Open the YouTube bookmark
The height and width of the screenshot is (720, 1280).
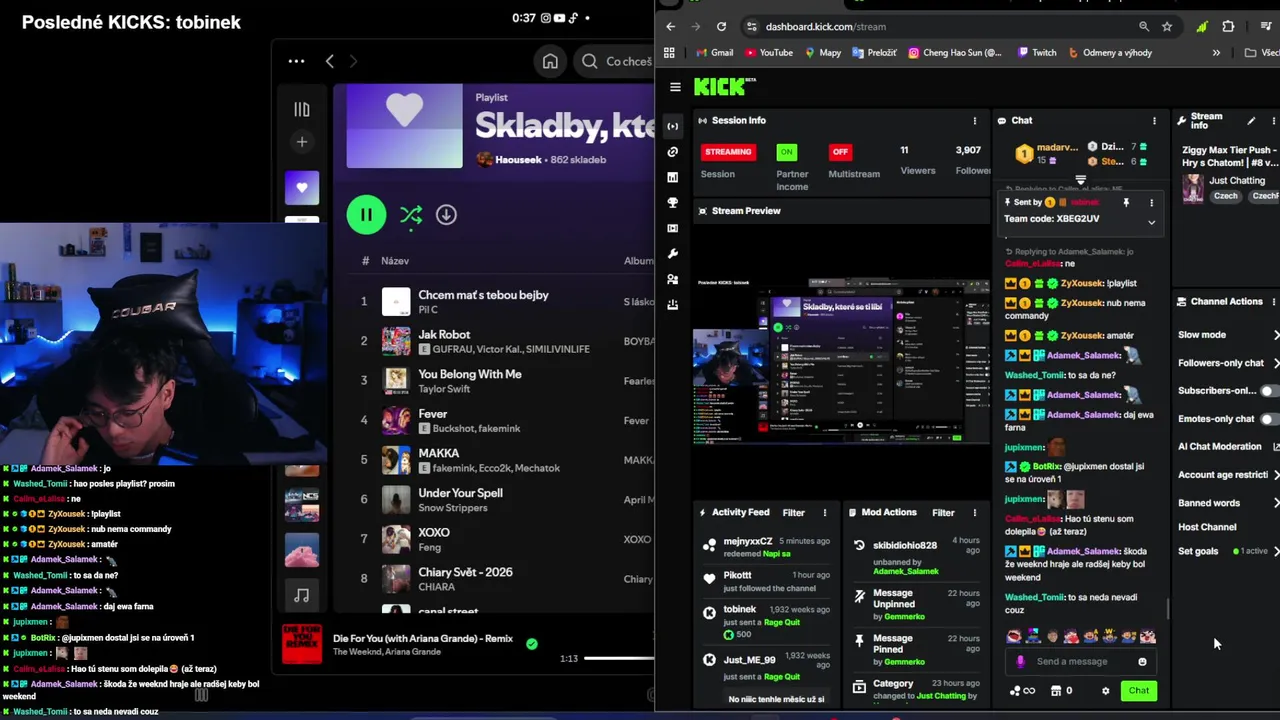point(768,53)
